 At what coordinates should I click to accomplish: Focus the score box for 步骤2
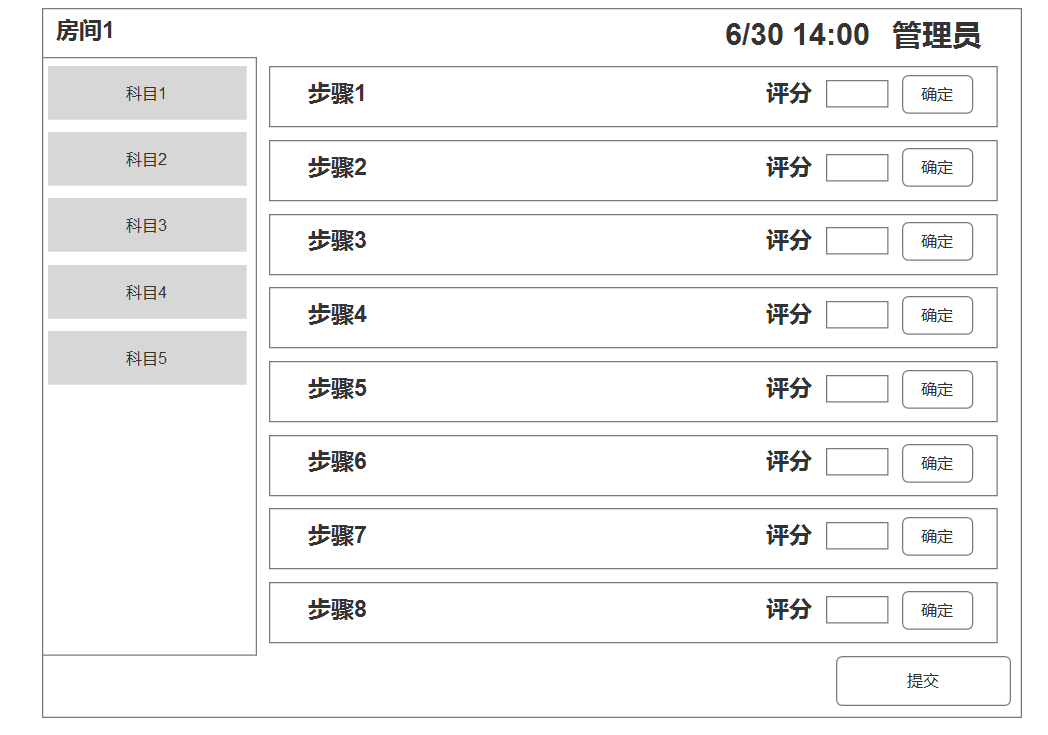[857, 168]
